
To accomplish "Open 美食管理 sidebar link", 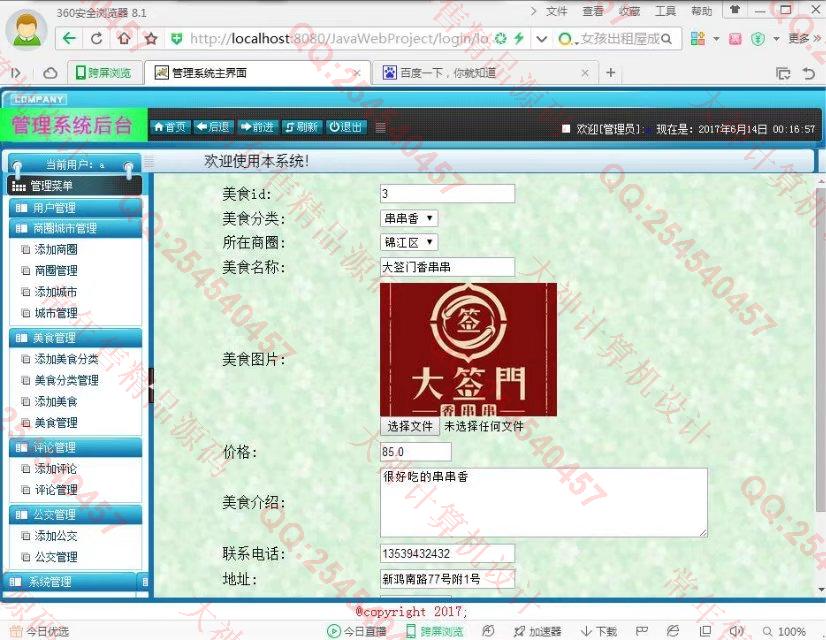I will [56, 422].
